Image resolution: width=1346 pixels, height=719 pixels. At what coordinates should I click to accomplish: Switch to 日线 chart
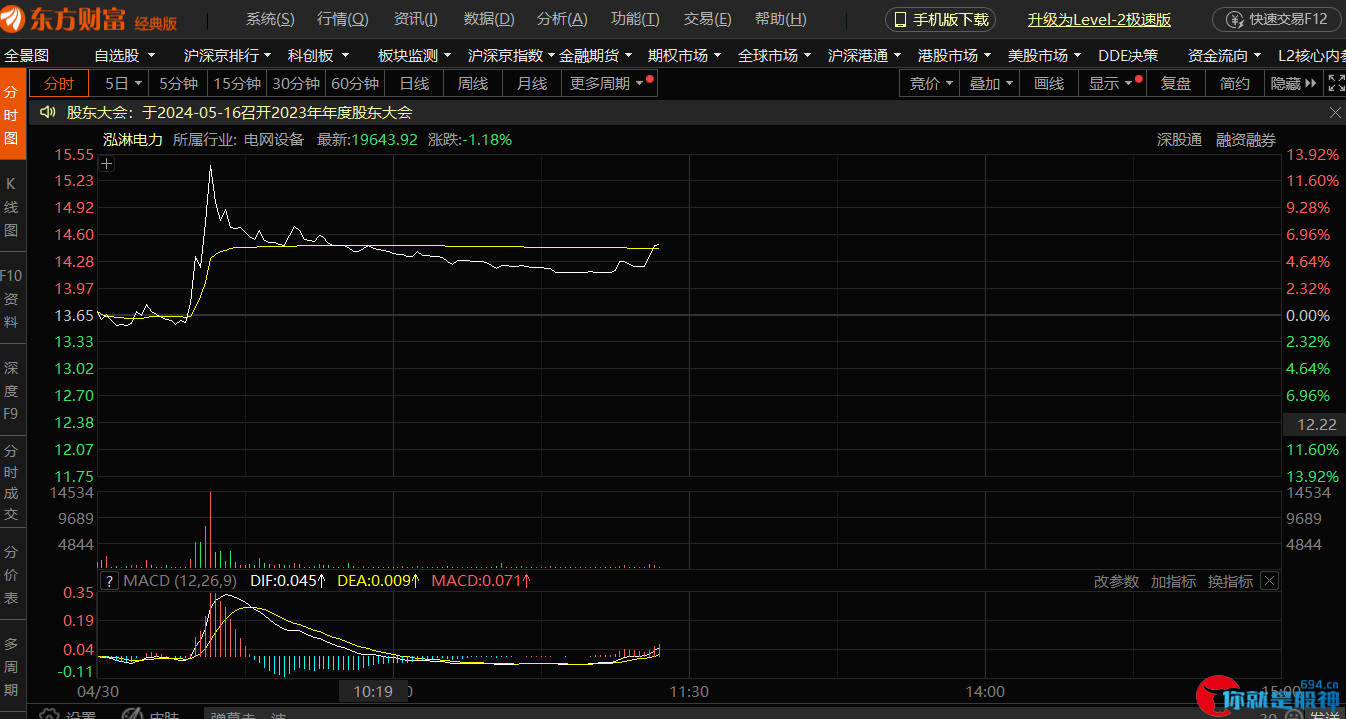pyautogui.click(x=414, y=83)
